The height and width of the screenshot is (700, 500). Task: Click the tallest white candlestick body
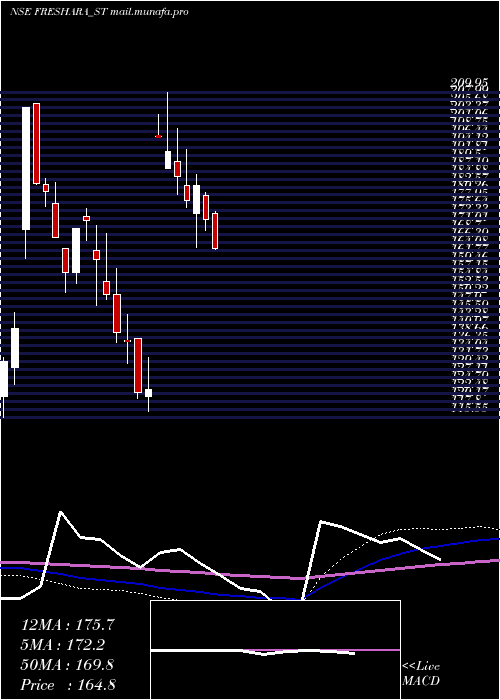pyautogui.click(x=26, y=169)
